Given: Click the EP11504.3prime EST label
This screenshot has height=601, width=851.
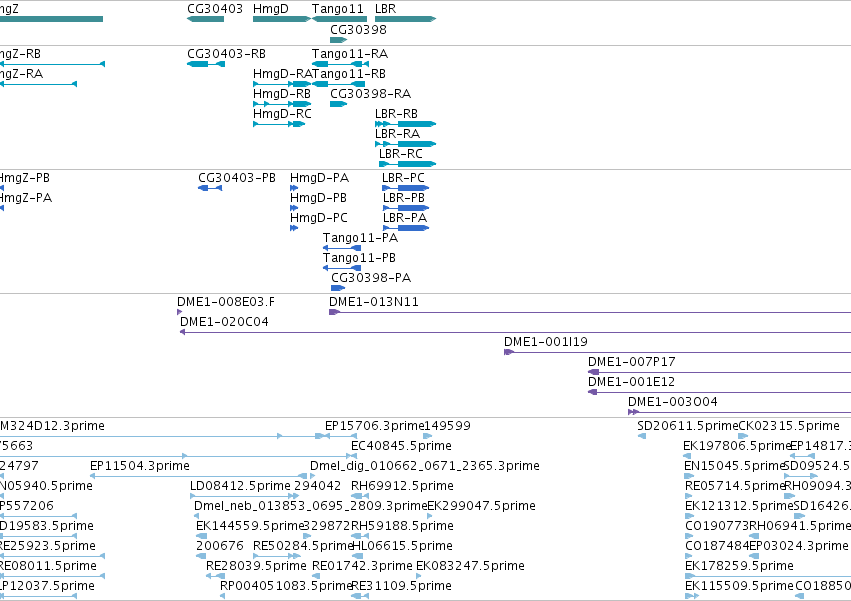Looking at the screenshot, I should [140, 466].
